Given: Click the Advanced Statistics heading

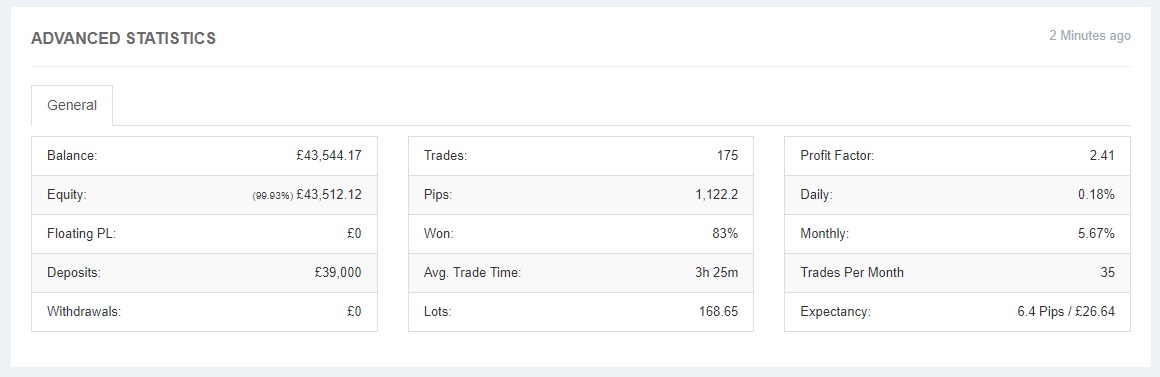Looking at the screenshot, I should pos(124,38).
